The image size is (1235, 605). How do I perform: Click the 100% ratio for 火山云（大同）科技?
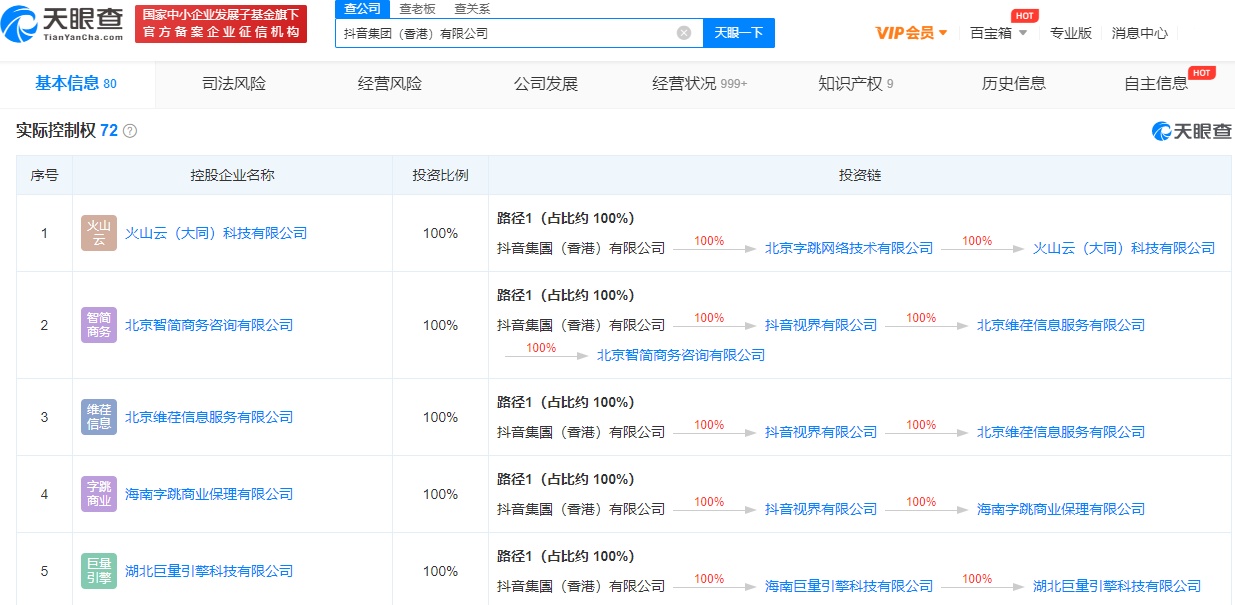coord(440,233)
